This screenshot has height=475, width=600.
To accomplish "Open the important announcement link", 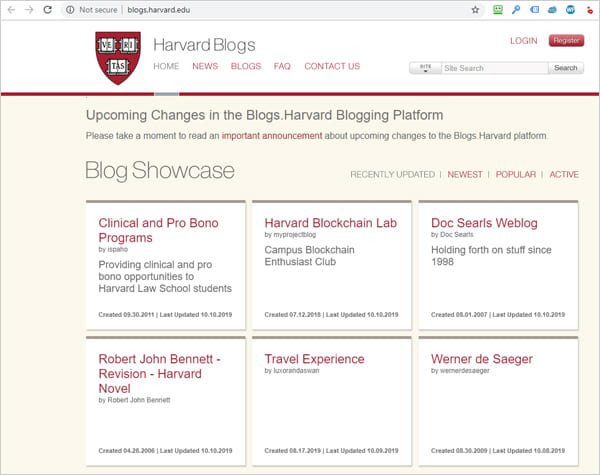I will click(272, 136).
